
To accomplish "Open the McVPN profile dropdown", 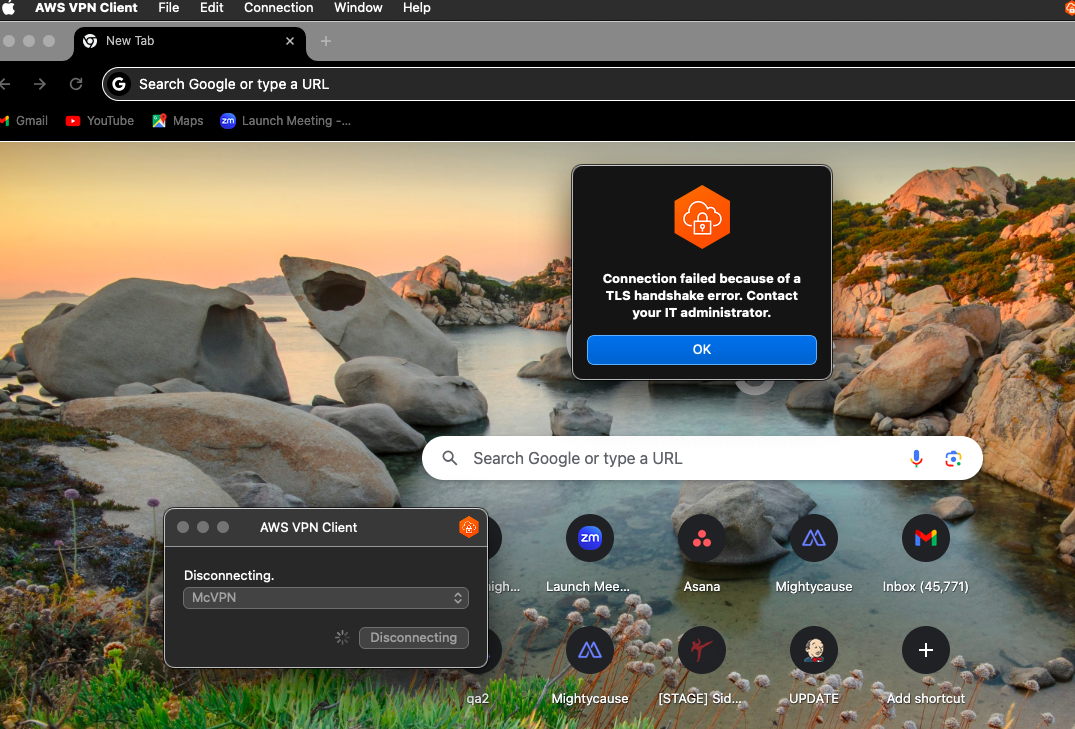I will [326, 598].
